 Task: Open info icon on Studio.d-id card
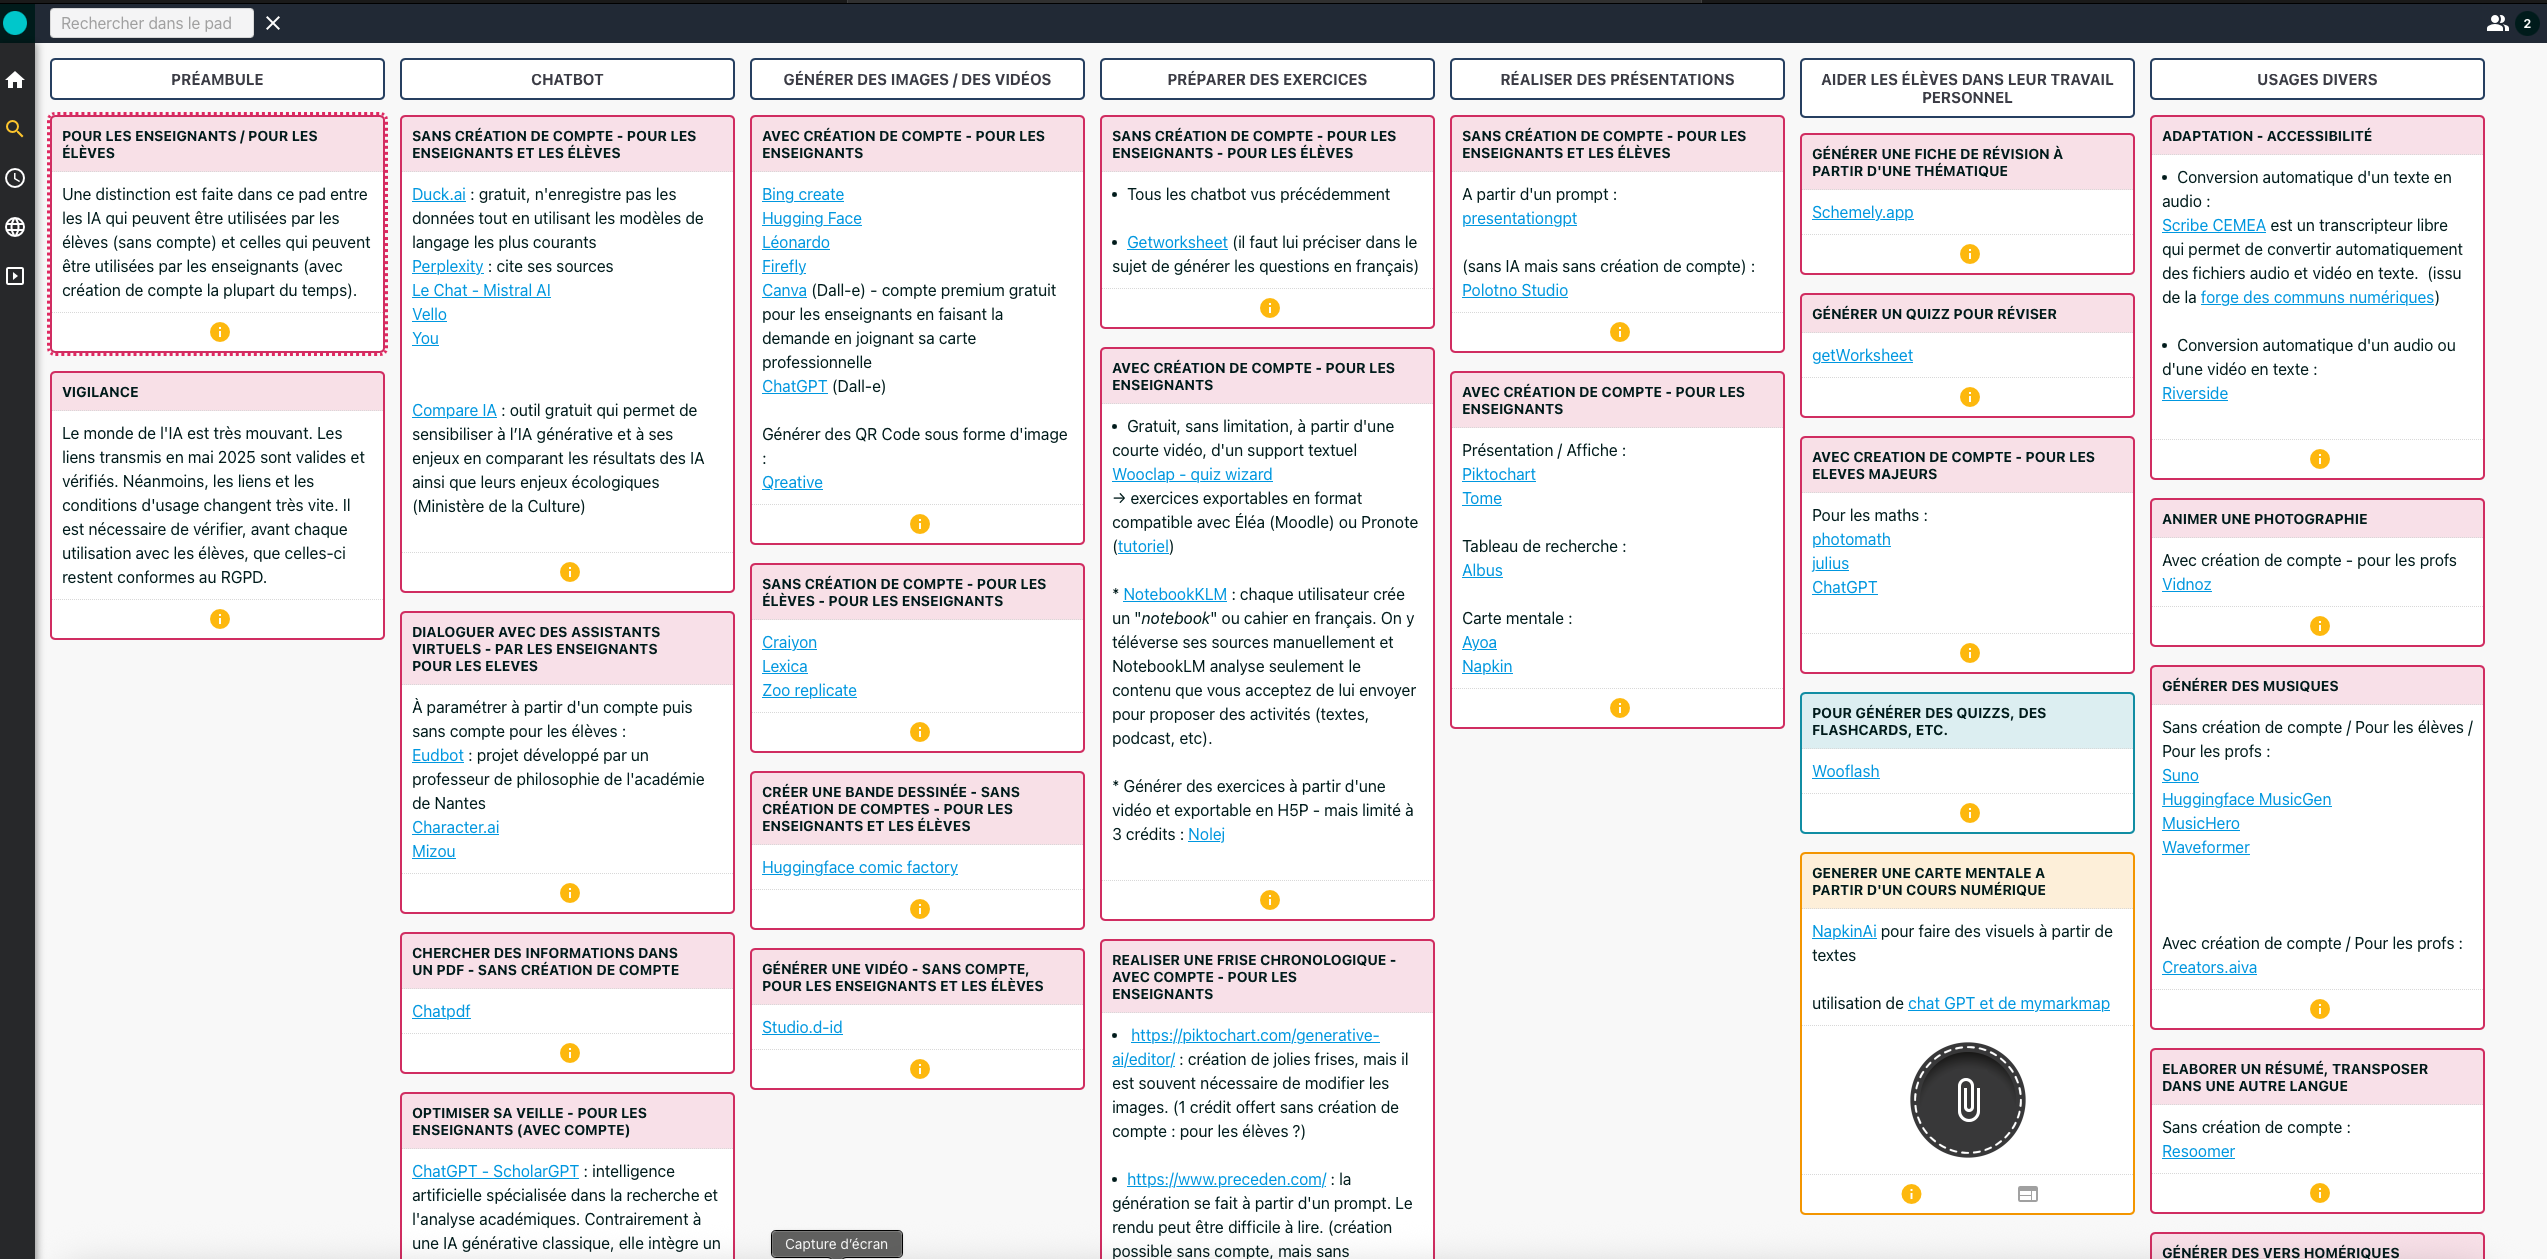(x=920, y=1069)
